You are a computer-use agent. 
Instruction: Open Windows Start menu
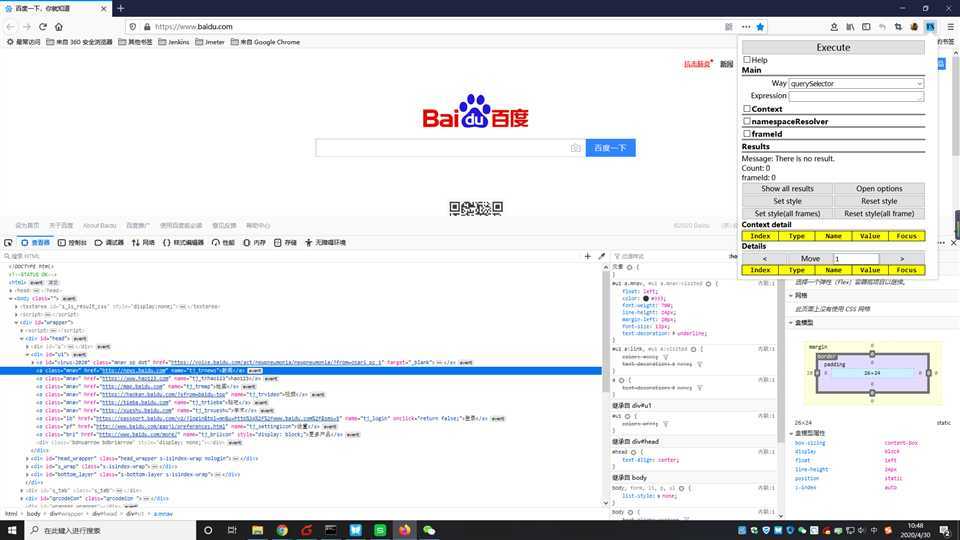coord(12,530)
